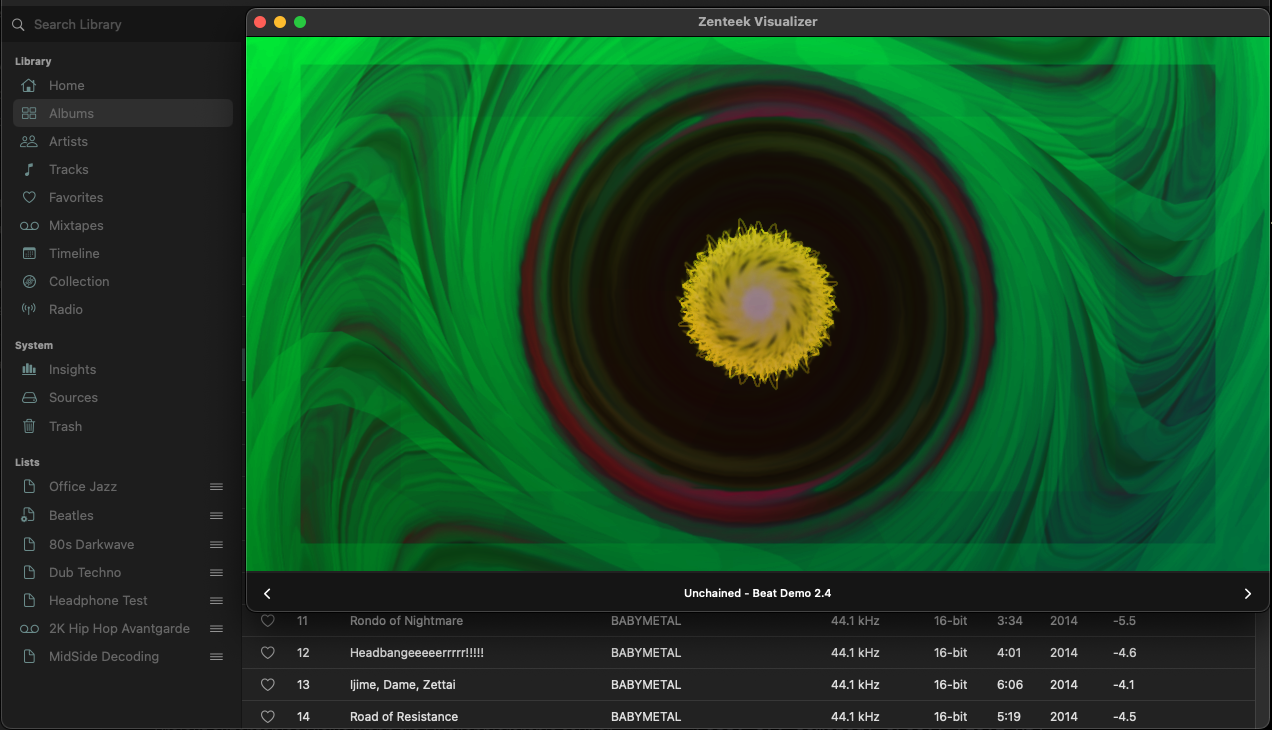Toggle heart on Headbangeeeeerrrrr!!!!! track
Screen dimensions: 1272x730
pos(268,653)
